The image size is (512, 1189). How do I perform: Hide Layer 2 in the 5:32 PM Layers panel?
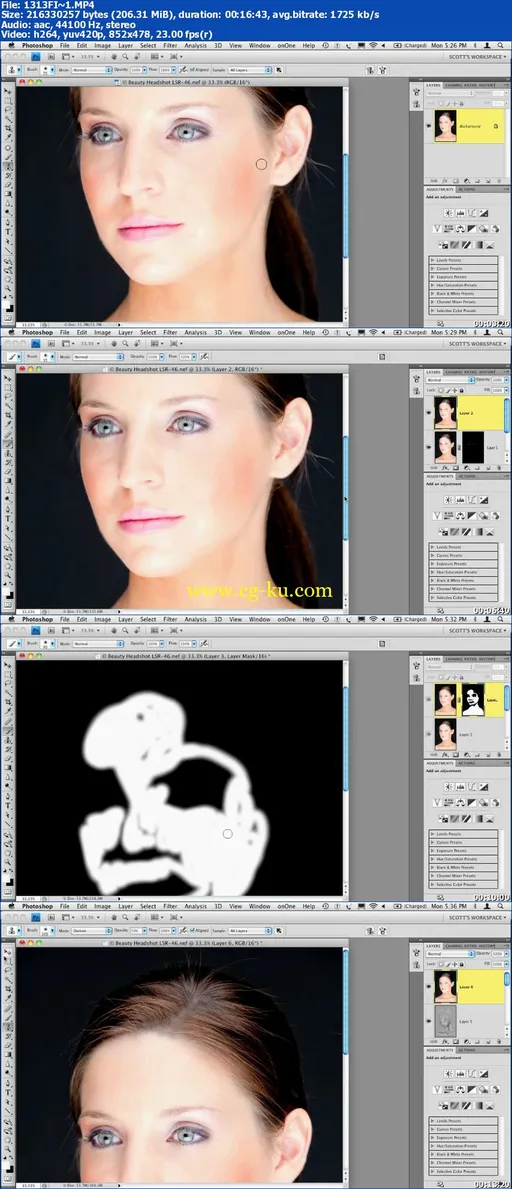tap(430, 735)
